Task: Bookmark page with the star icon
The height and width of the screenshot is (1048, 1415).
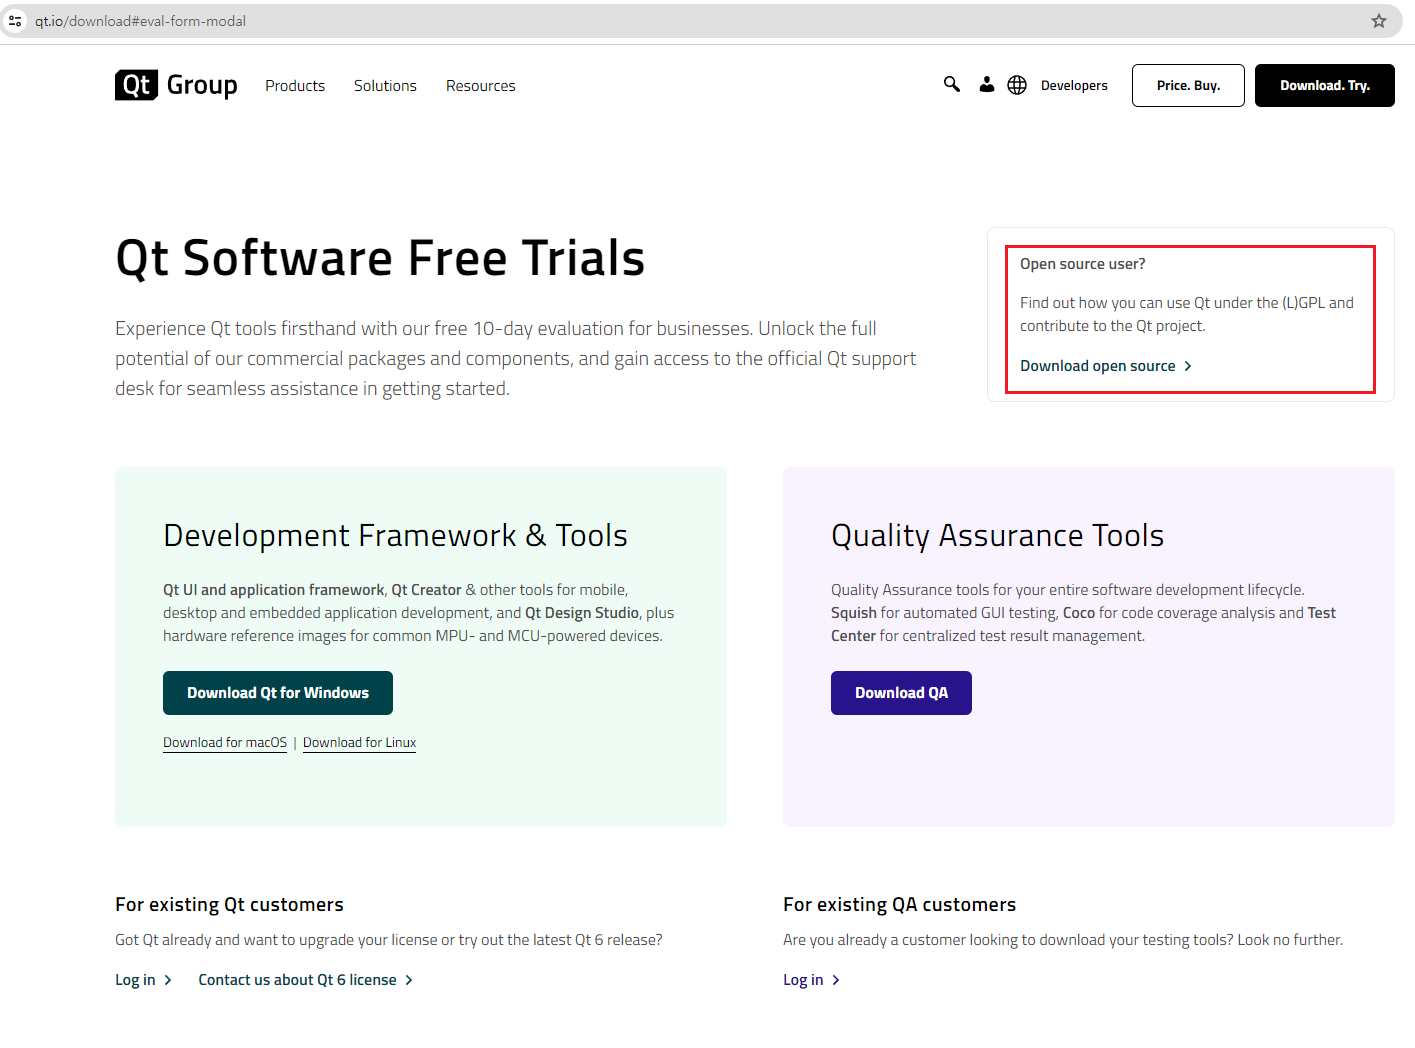Action: pos(1379,21)
